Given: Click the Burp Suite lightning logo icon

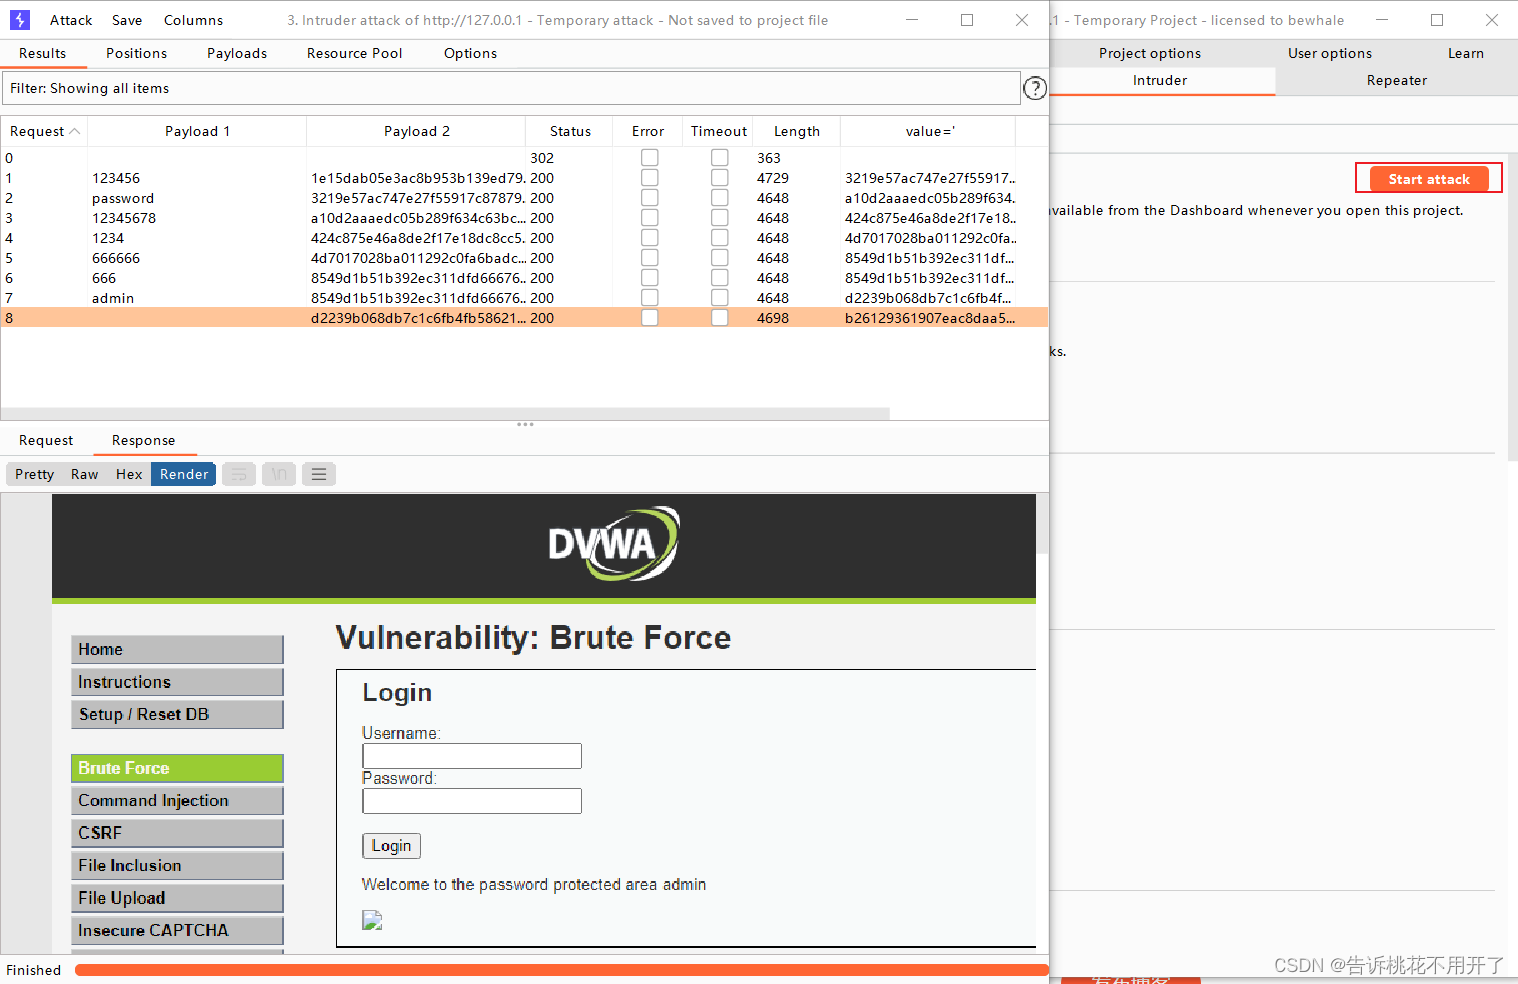Looking at the screenshot, I should click(20, 20).
